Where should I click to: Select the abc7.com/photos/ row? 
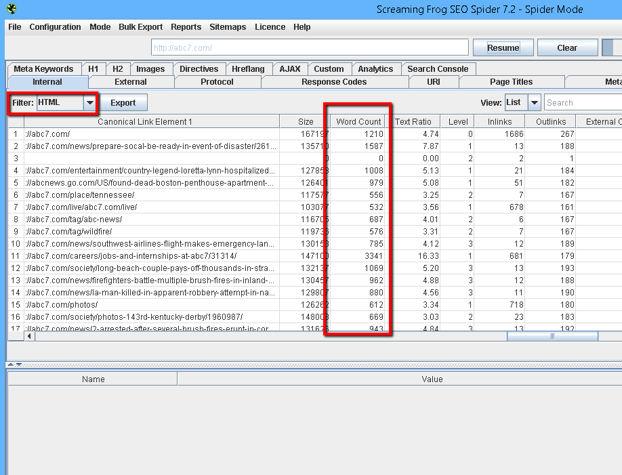(315, 305)
